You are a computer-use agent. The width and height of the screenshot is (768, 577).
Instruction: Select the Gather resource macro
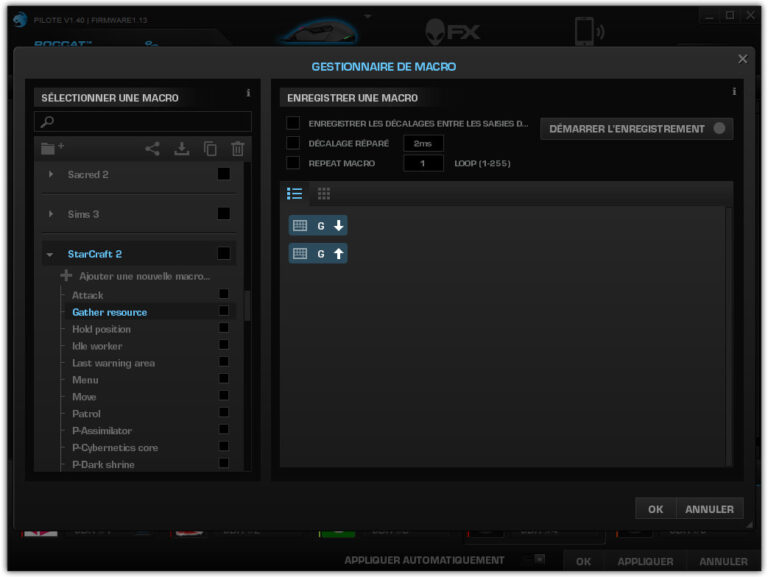[x=110, y=312]
